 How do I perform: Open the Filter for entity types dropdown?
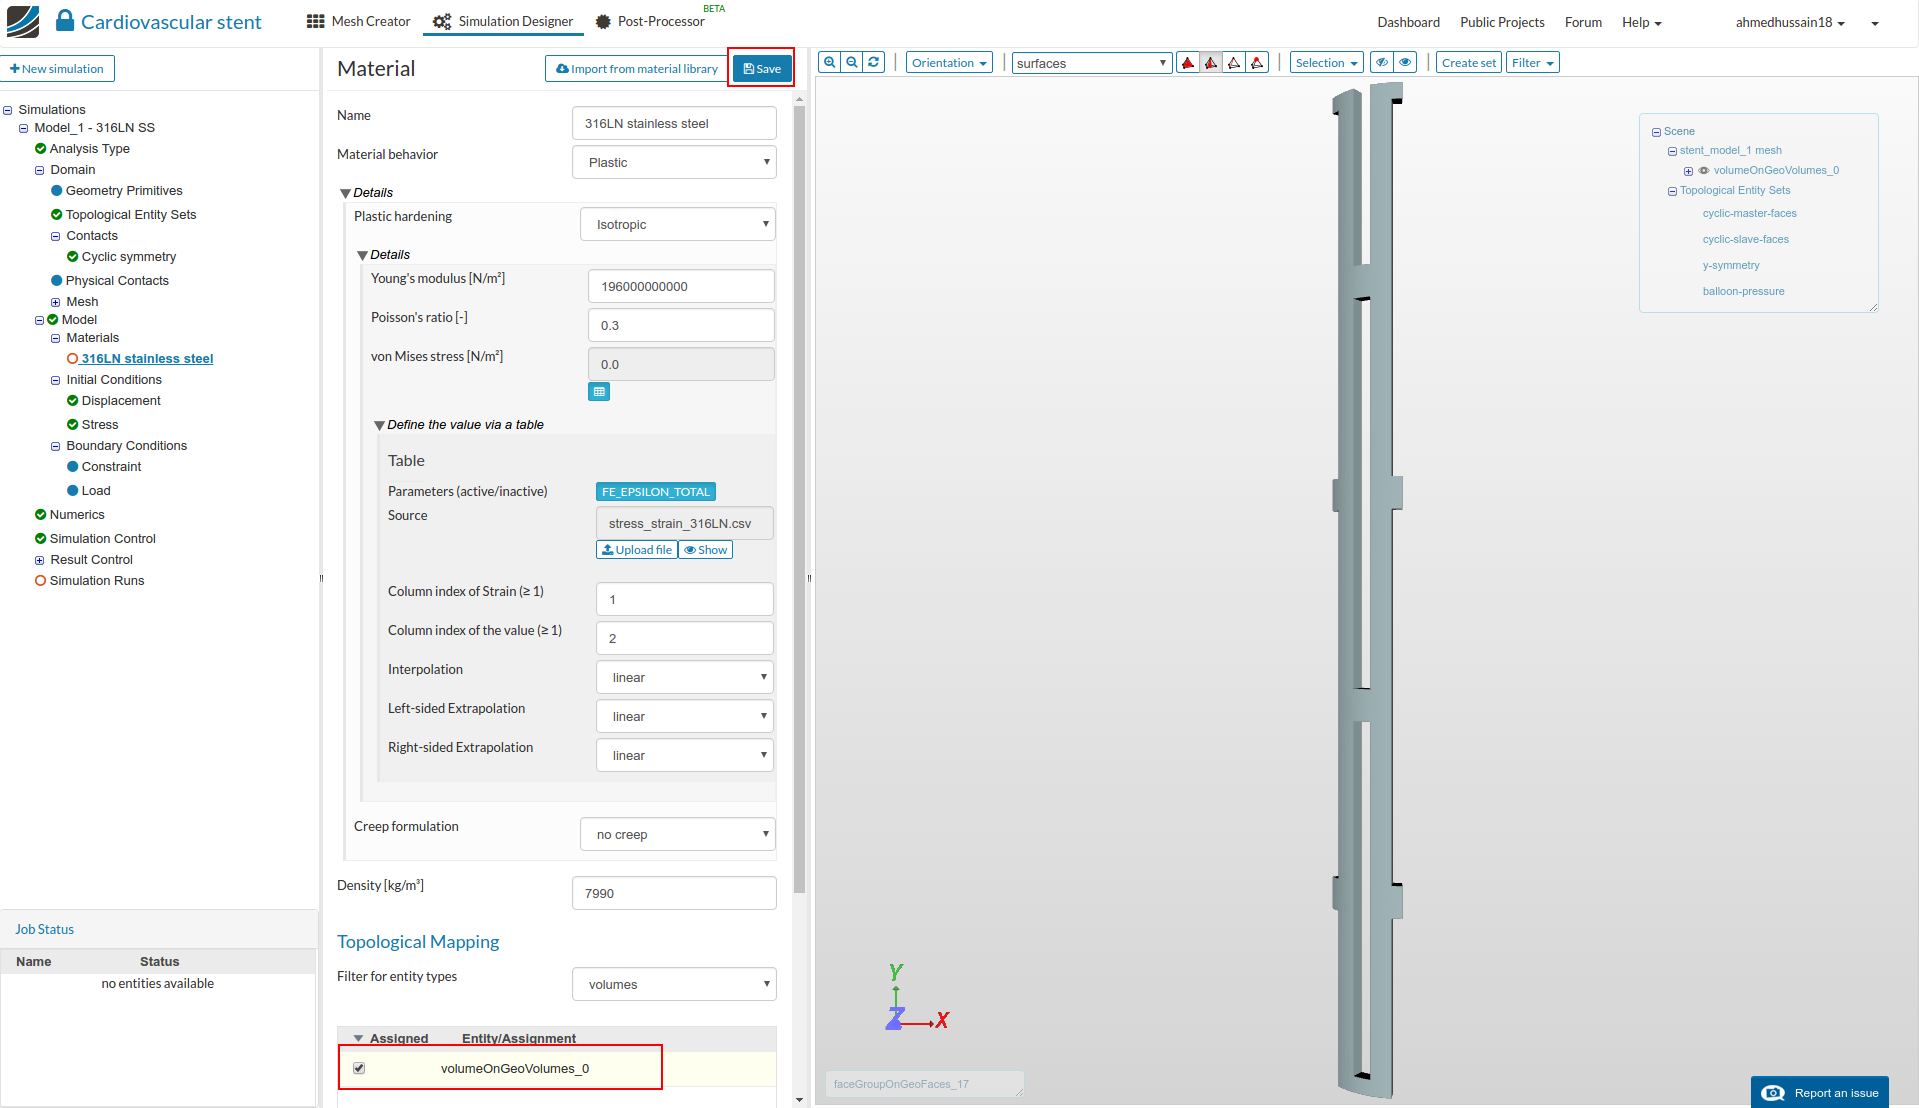(674, 984)
